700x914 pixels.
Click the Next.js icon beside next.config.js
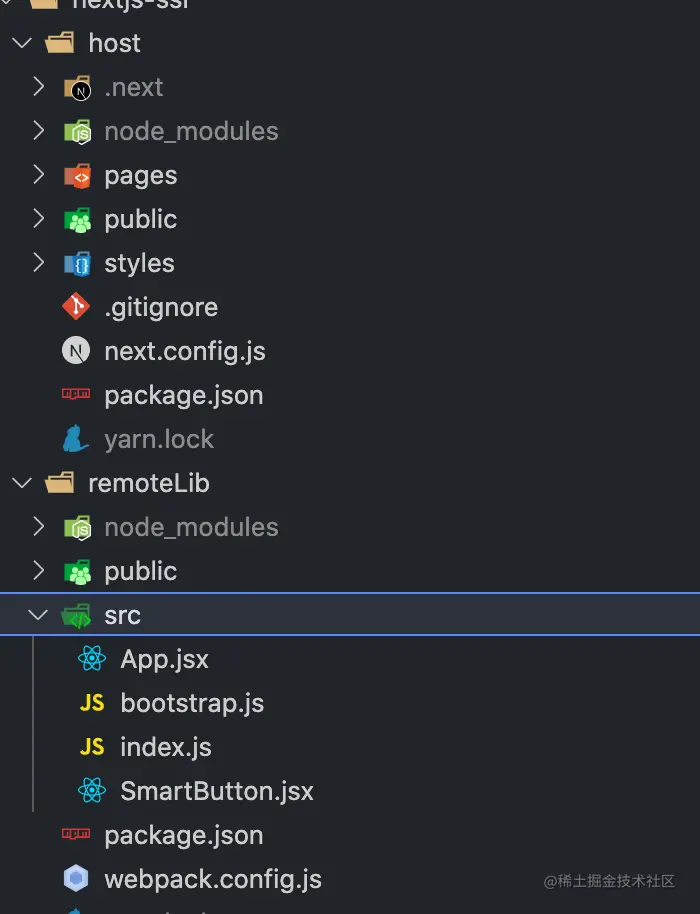(76, 350)
